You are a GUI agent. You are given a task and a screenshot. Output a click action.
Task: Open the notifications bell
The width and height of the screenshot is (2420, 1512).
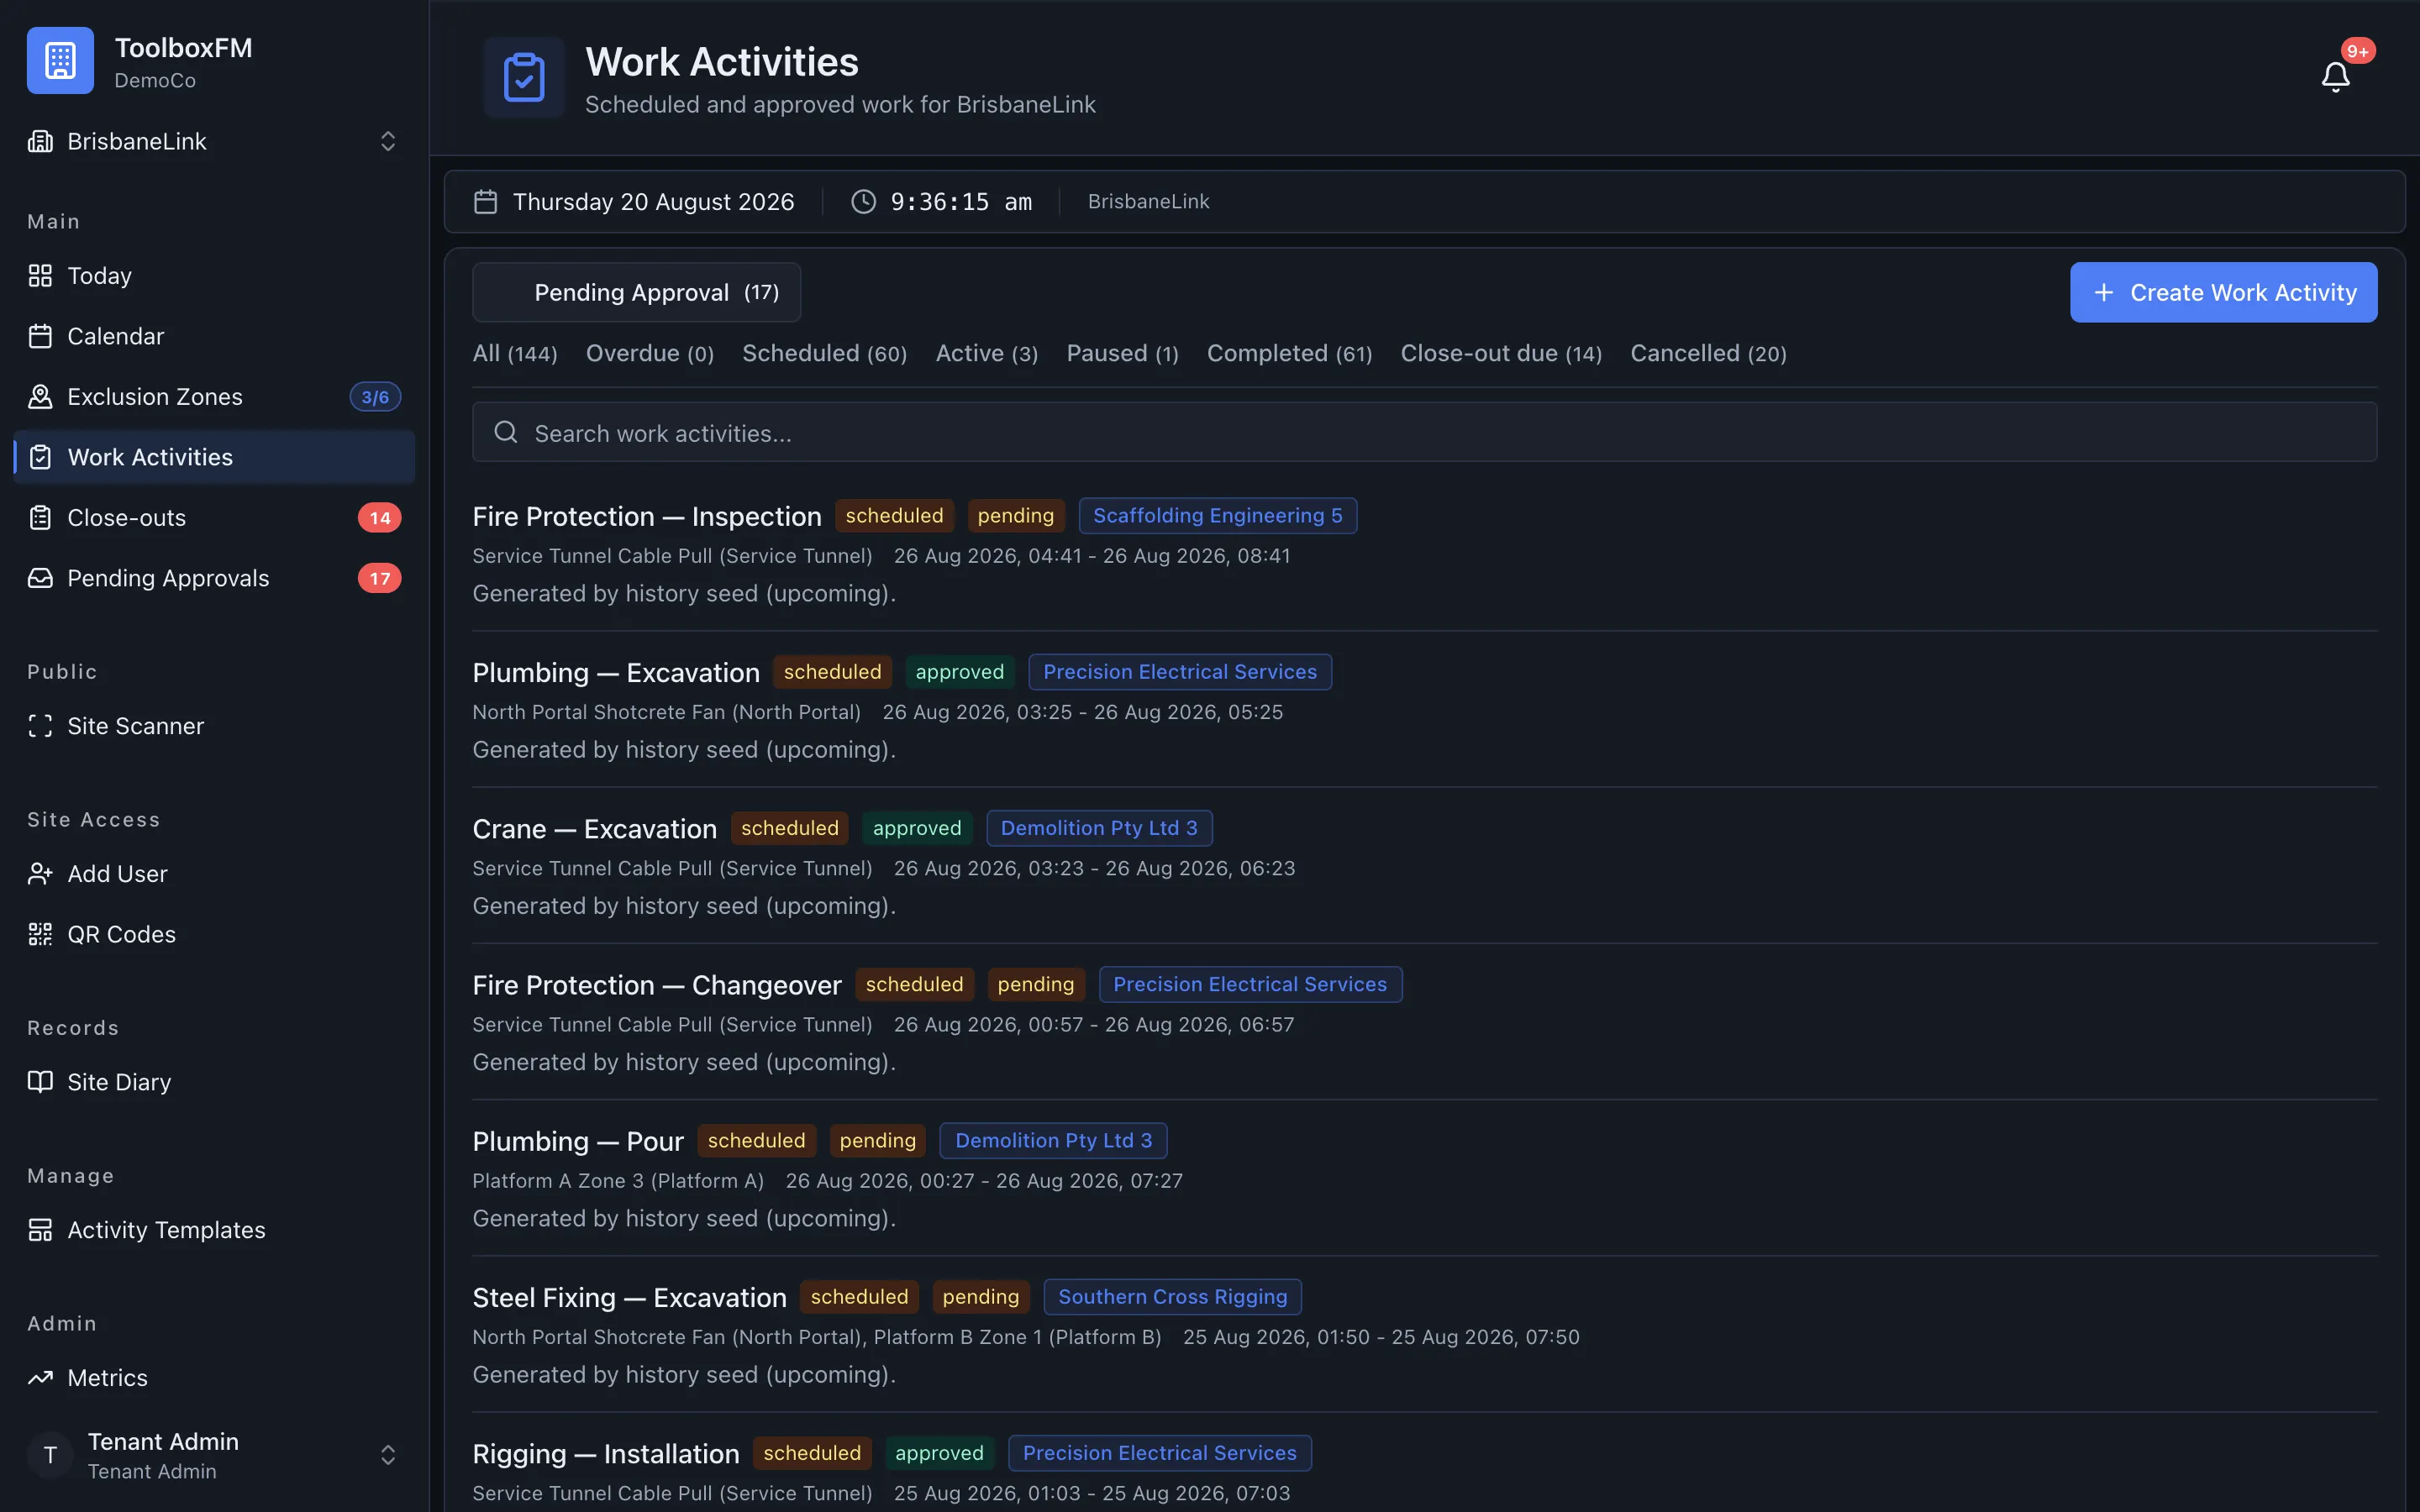click(x=2335, y=77)
